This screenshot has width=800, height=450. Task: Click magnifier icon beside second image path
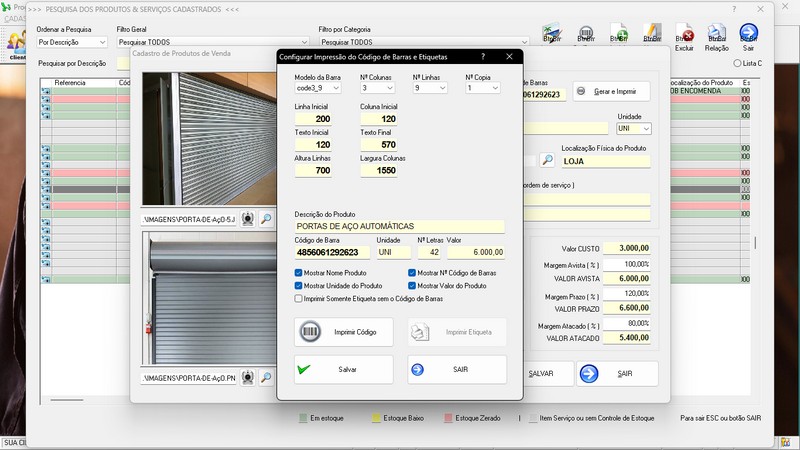(x=266, y=378)
